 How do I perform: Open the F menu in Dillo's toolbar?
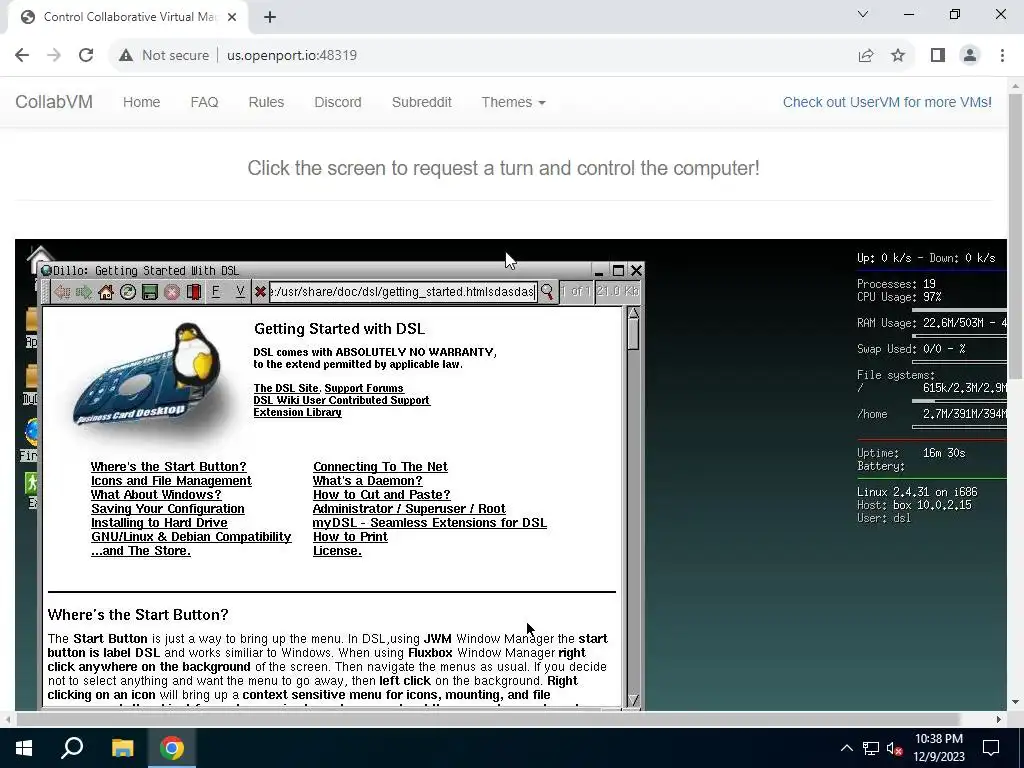point(216,291)
